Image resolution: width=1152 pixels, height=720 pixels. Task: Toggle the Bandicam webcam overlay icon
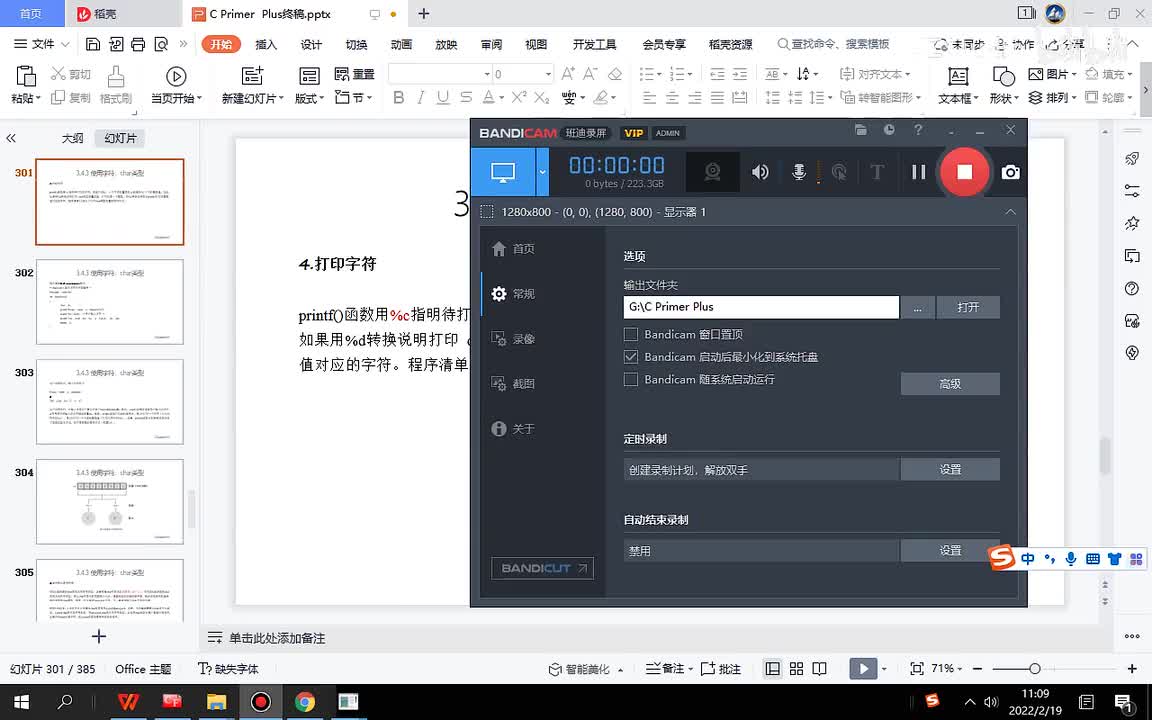[x=712, y=172]
